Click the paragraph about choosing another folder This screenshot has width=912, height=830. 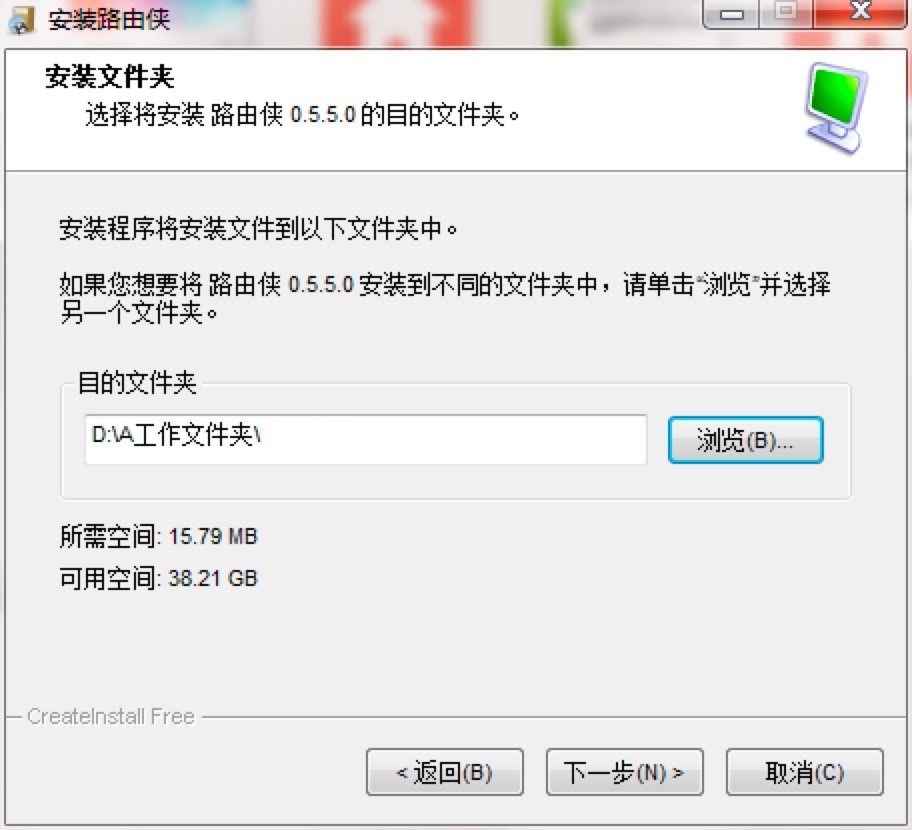[x=445, y=298]
